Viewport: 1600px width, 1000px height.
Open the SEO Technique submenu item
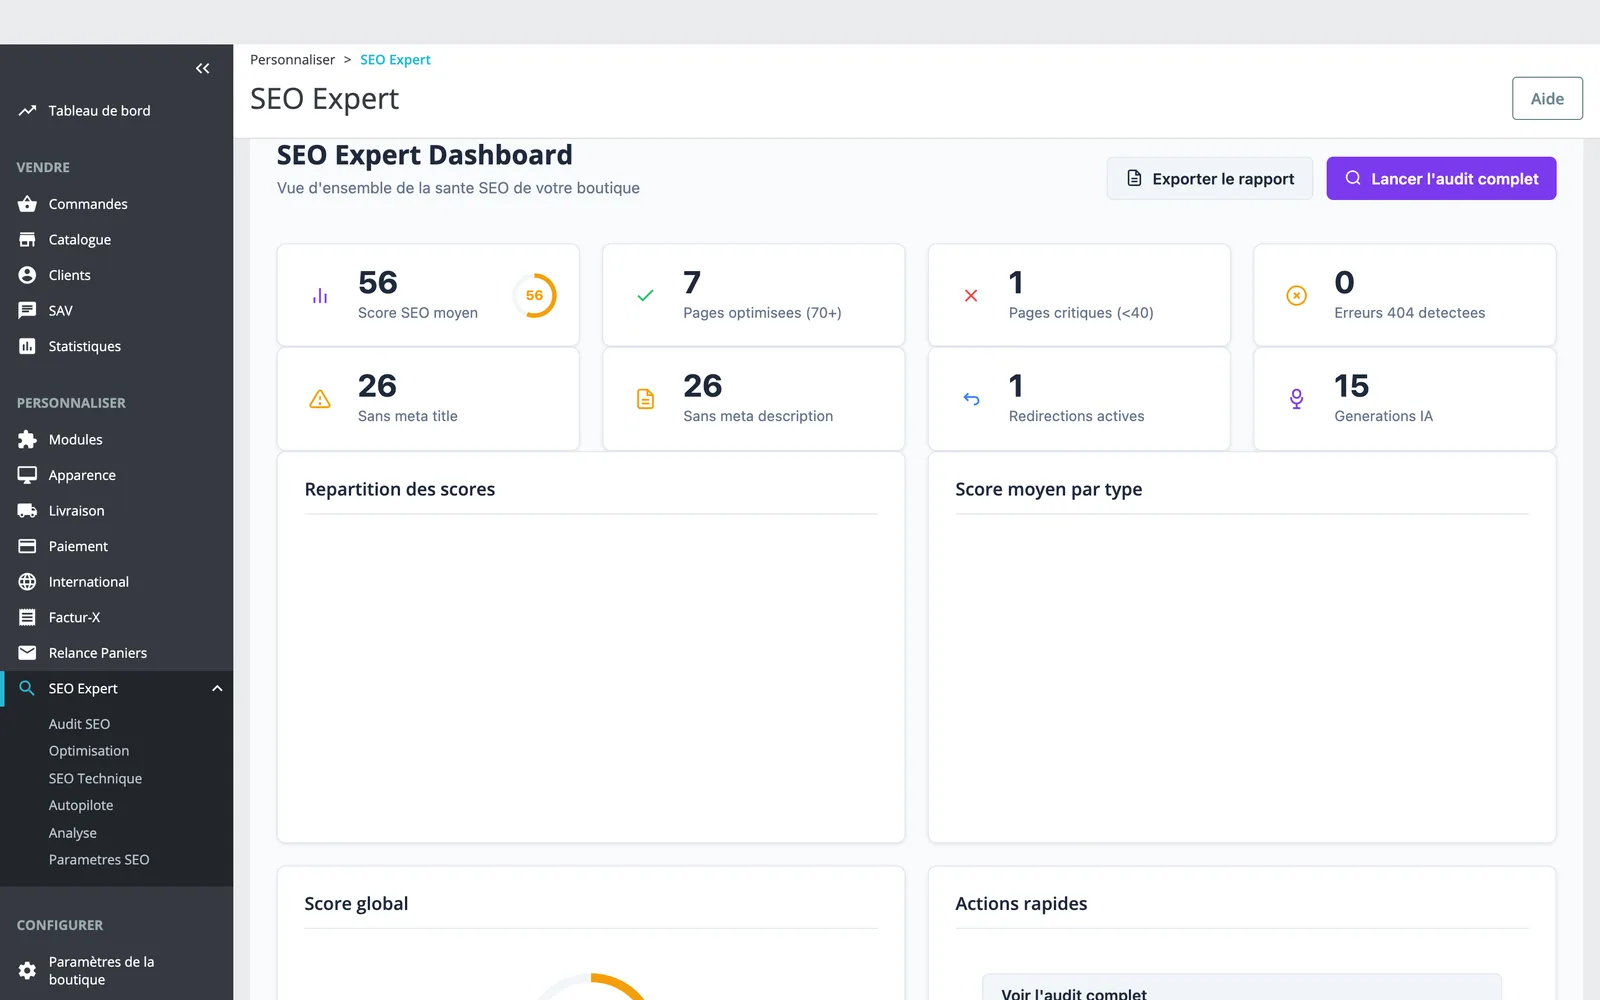tap(95, 779)
